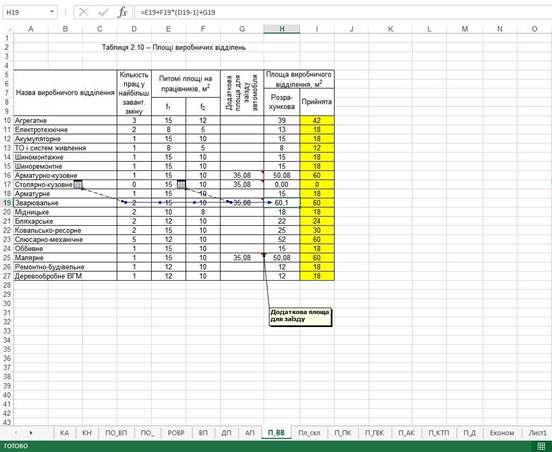Select row 19 header
Screen dimensions: 552x452
[x=7, y=203]
